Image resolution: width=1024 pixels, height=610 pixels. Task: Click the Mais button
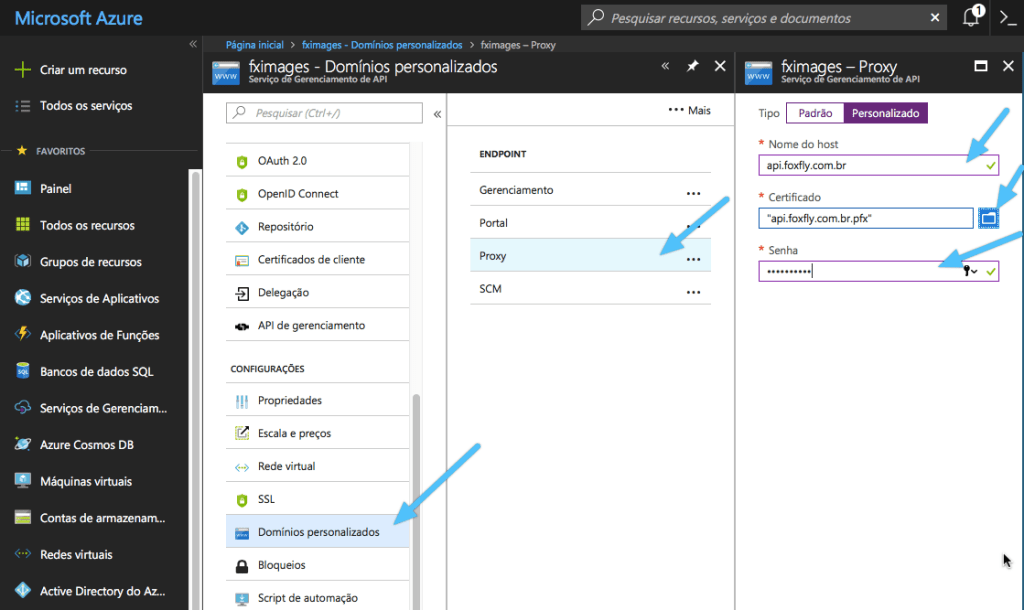689,110
